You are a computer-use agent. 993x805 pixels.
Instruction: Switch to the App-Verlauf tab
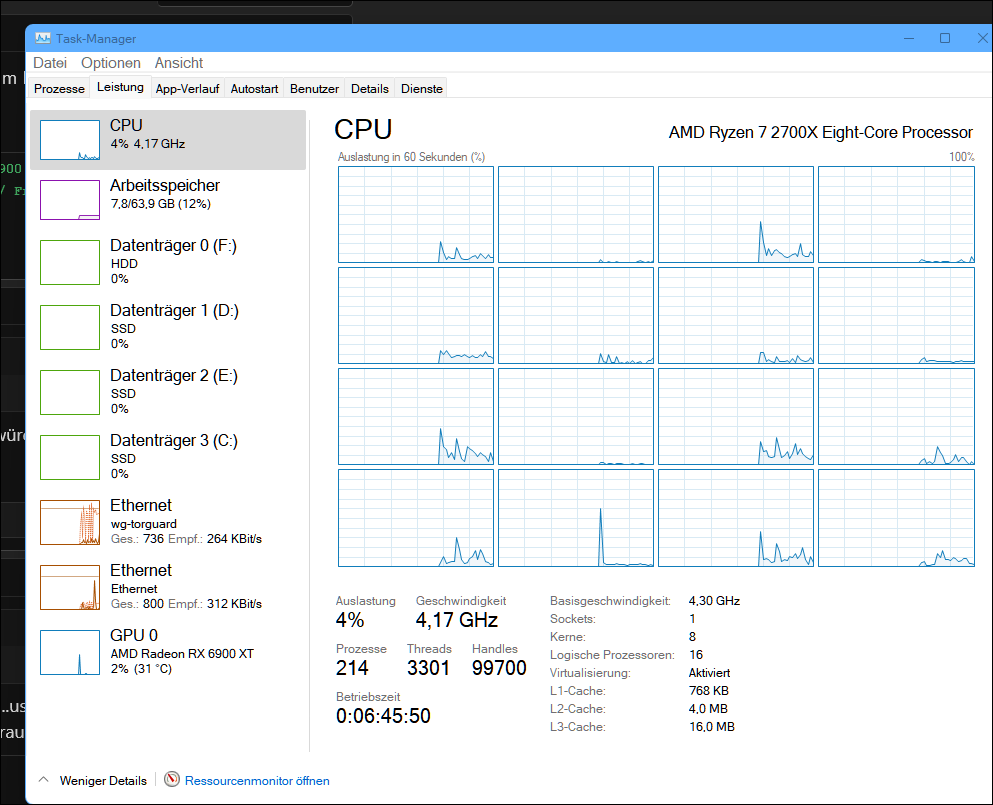coord(187,89)
